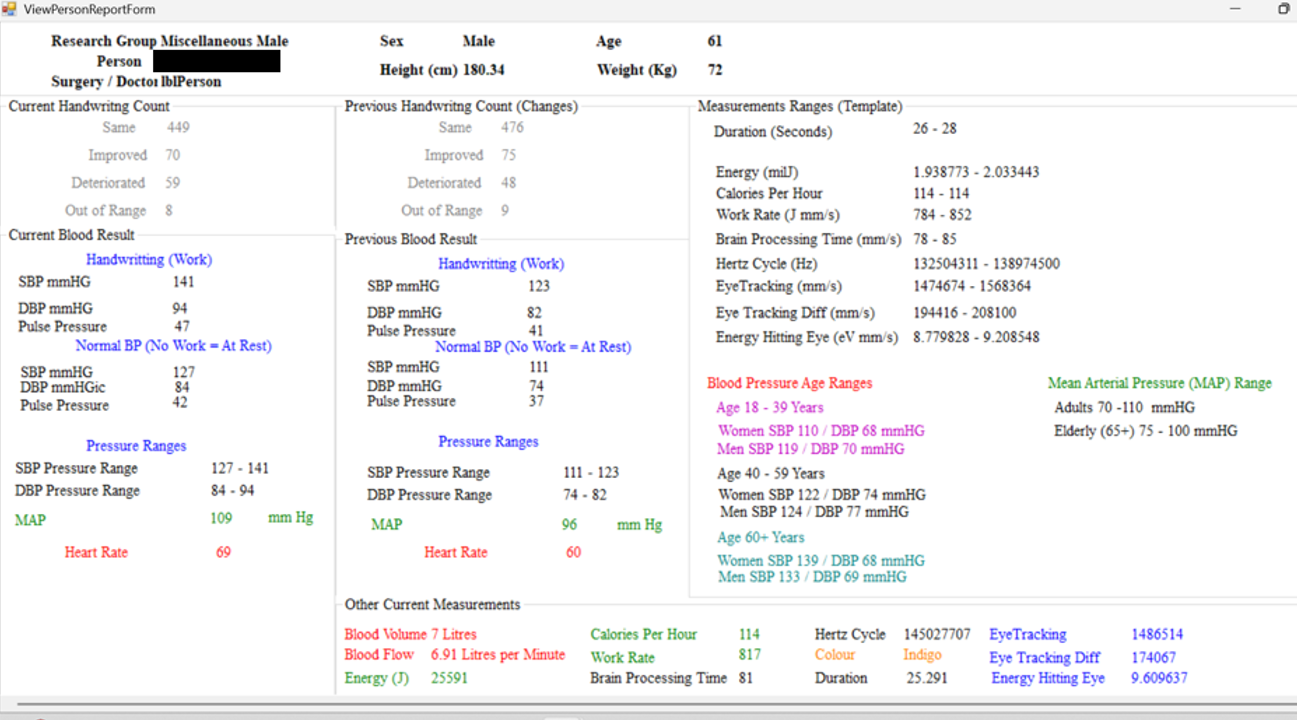Screen dimensions: 1297x720
Task: Select the Height (cm) value 180.34
Action: coord(484,70)
